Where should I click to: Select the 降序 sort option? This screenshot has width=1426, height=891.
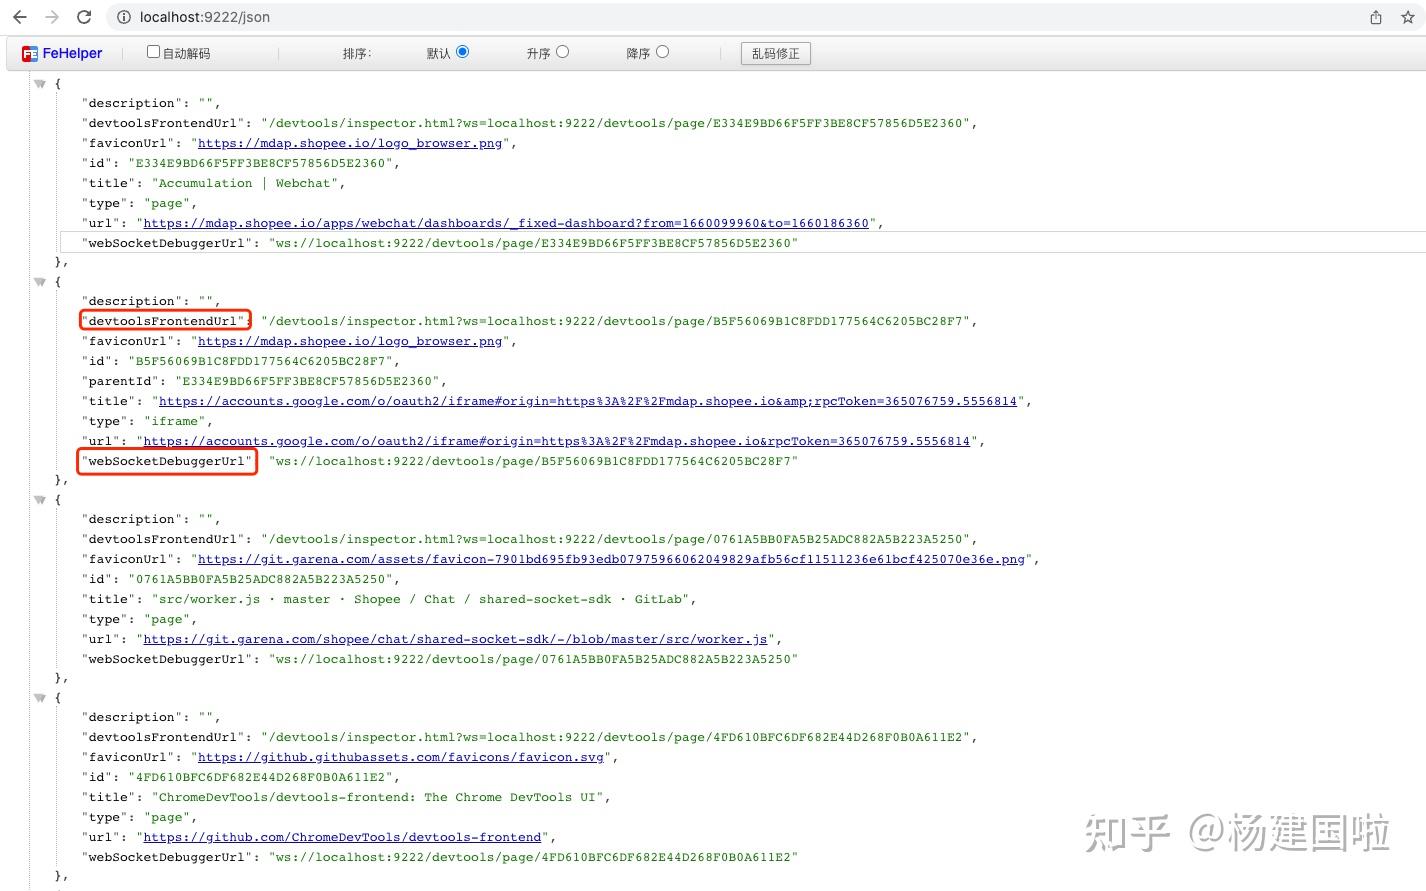click(x=666, y=52)
